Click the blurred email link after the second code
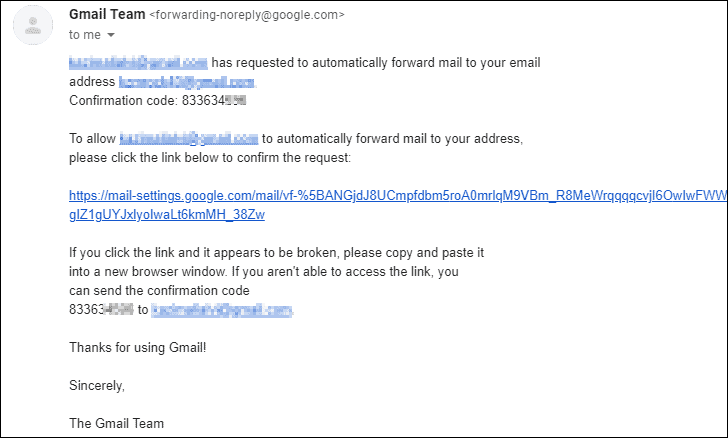The image size is (728, 438). pos(222,310)
